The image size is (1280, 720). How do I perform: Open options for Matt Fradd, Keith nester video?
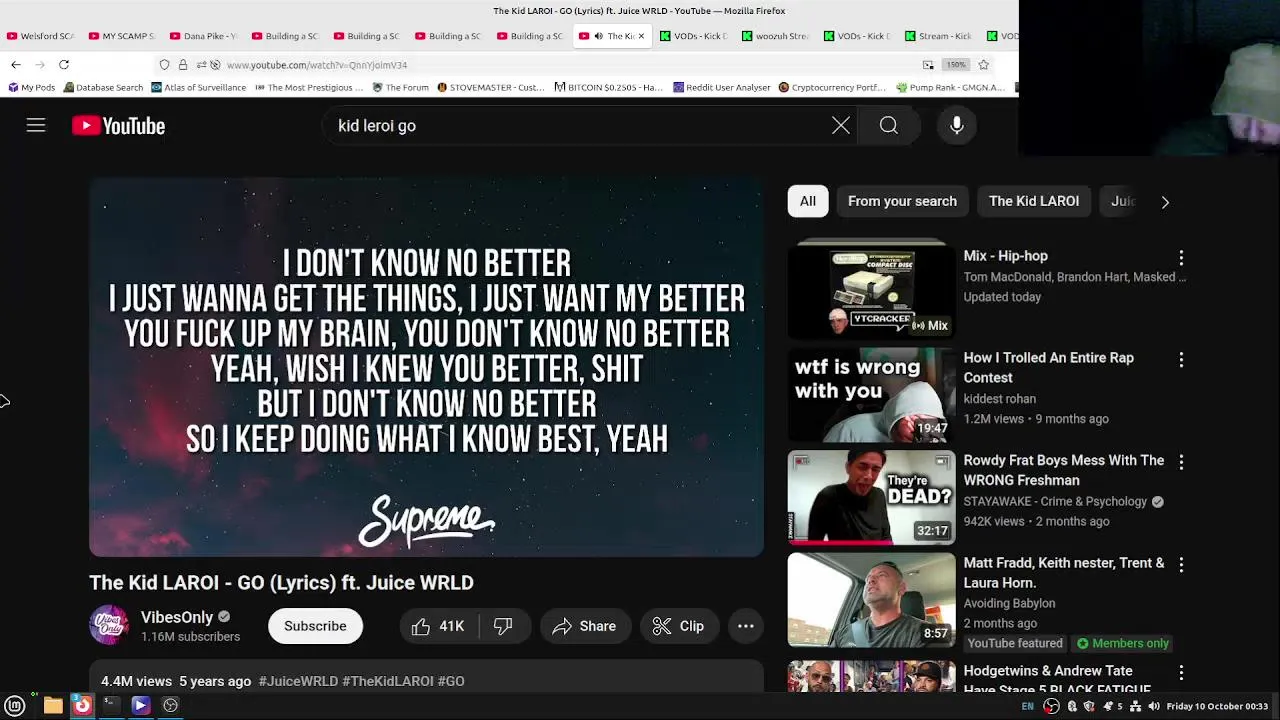click(x=1181, y=565)
